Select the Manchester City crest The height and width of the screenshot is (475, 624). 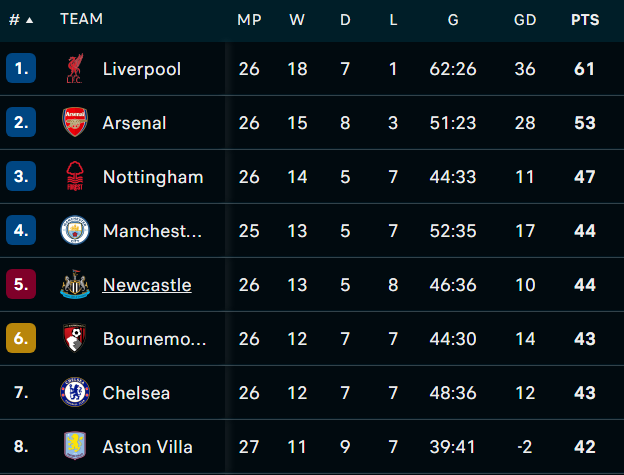(x=75, y=230)
